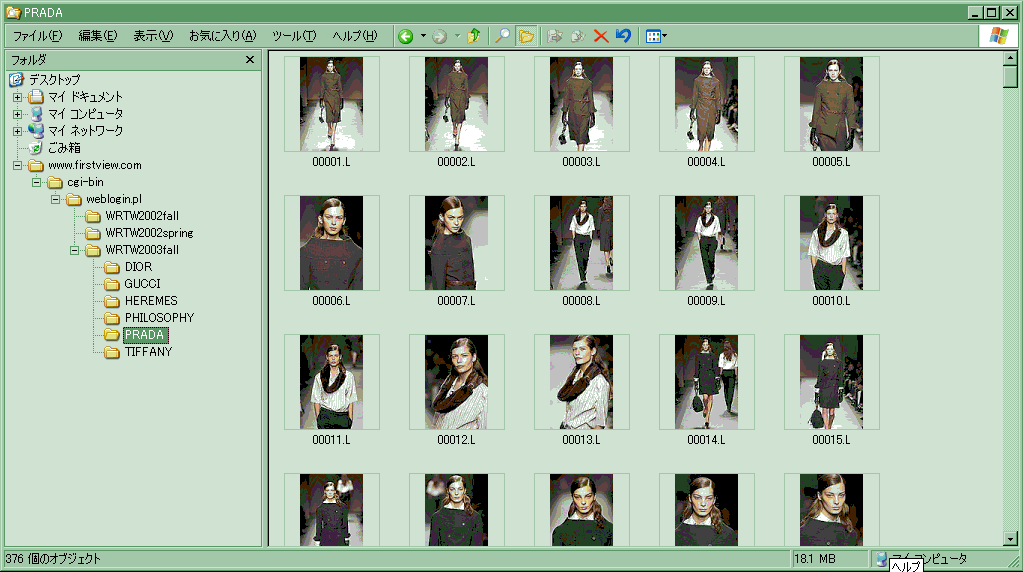Select the TIFFANY folder in tree
Screen dimensions: 1023x572
pos(147,352)
